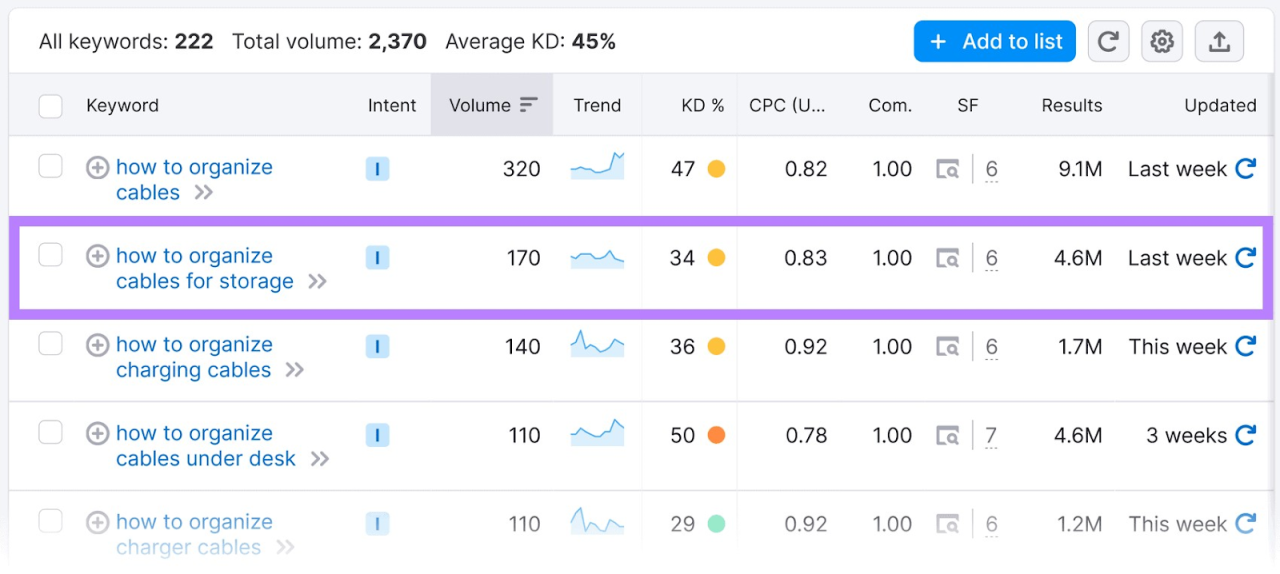Add 'how to organize cables' via plus icon
This screenshot has height=574, width=1280.
pyautogui.click(x=97, y=168)
